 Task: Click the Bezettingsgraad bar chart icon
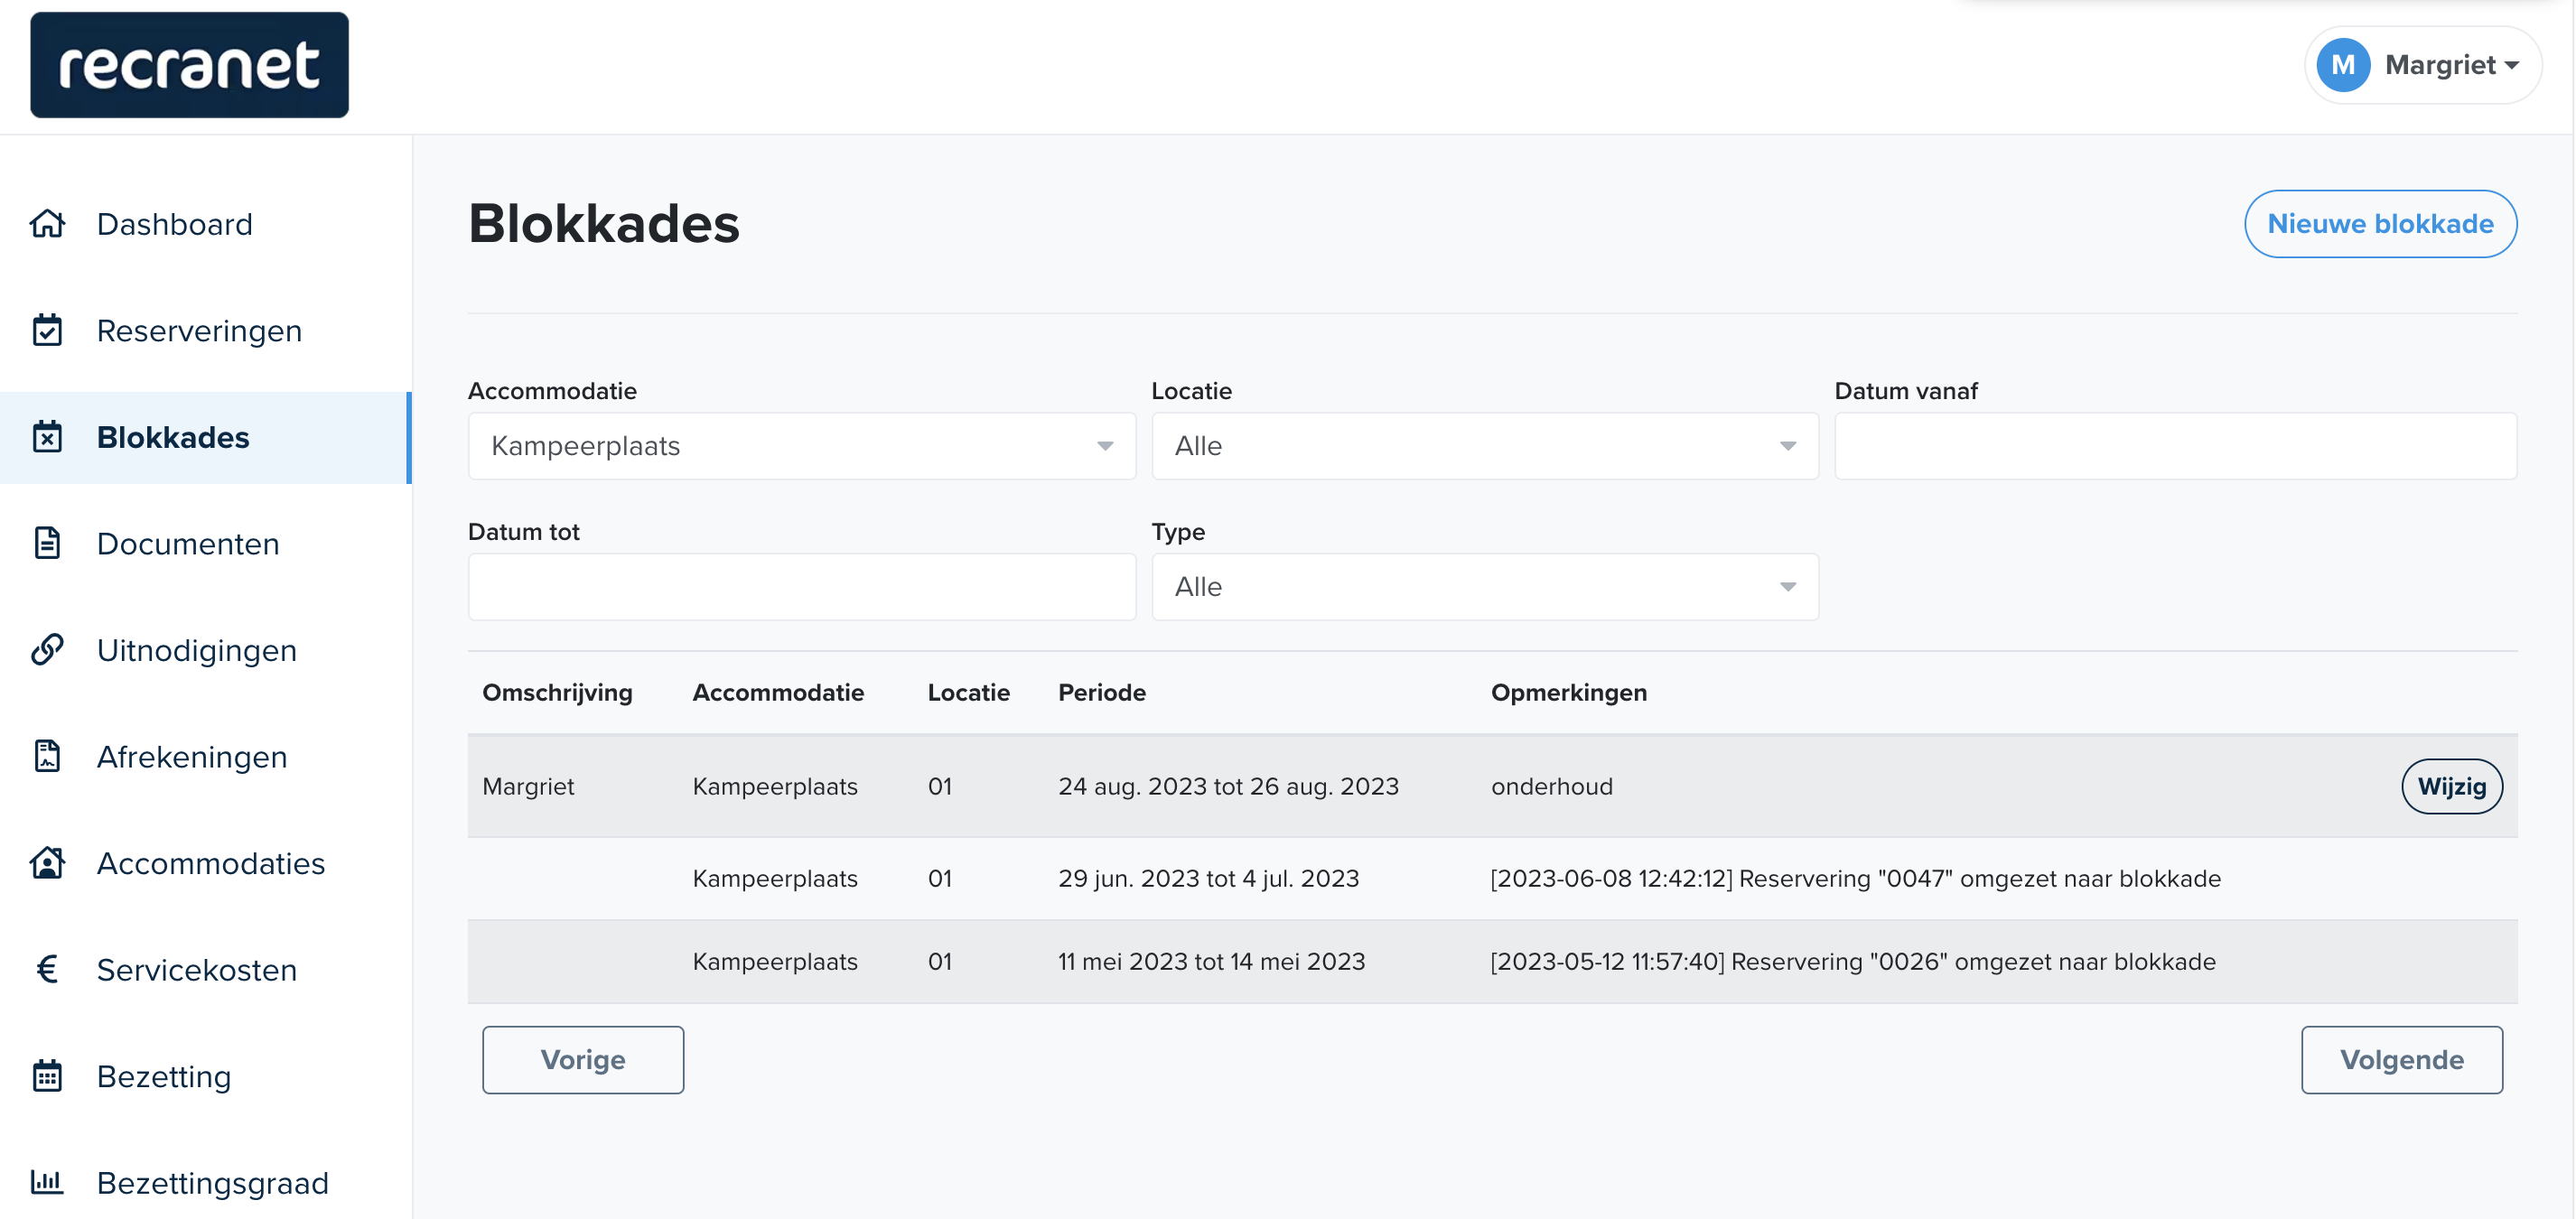(x=47, y=1182)
